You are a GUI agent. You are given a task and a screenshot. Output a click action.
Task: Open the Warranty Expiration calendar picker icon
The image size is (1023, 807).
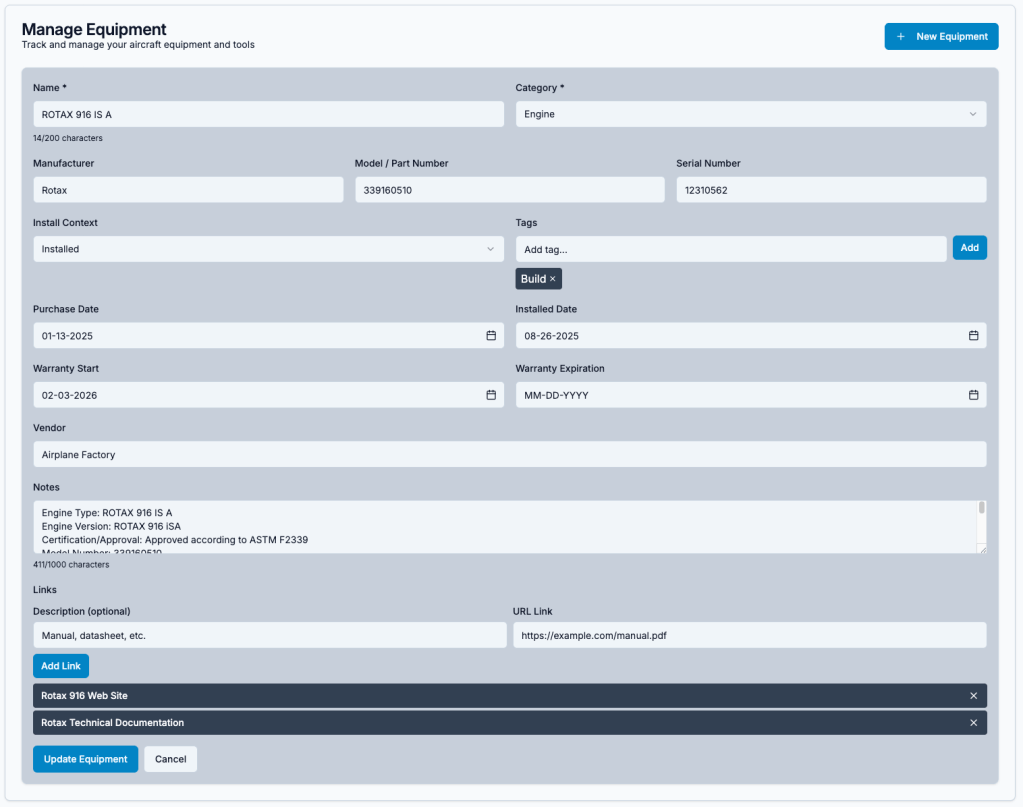tap(973, 395)
